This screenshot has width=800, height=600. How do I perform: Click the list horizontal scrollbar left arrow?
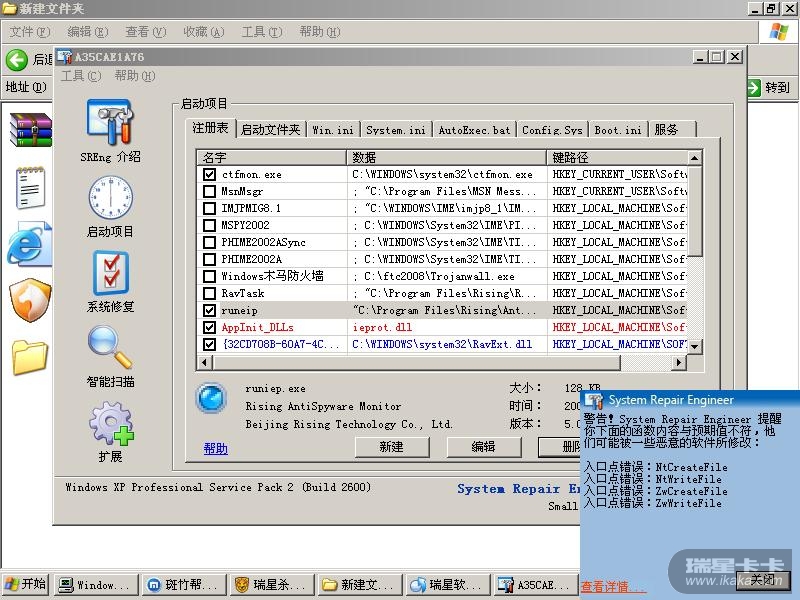pos(205,363)
